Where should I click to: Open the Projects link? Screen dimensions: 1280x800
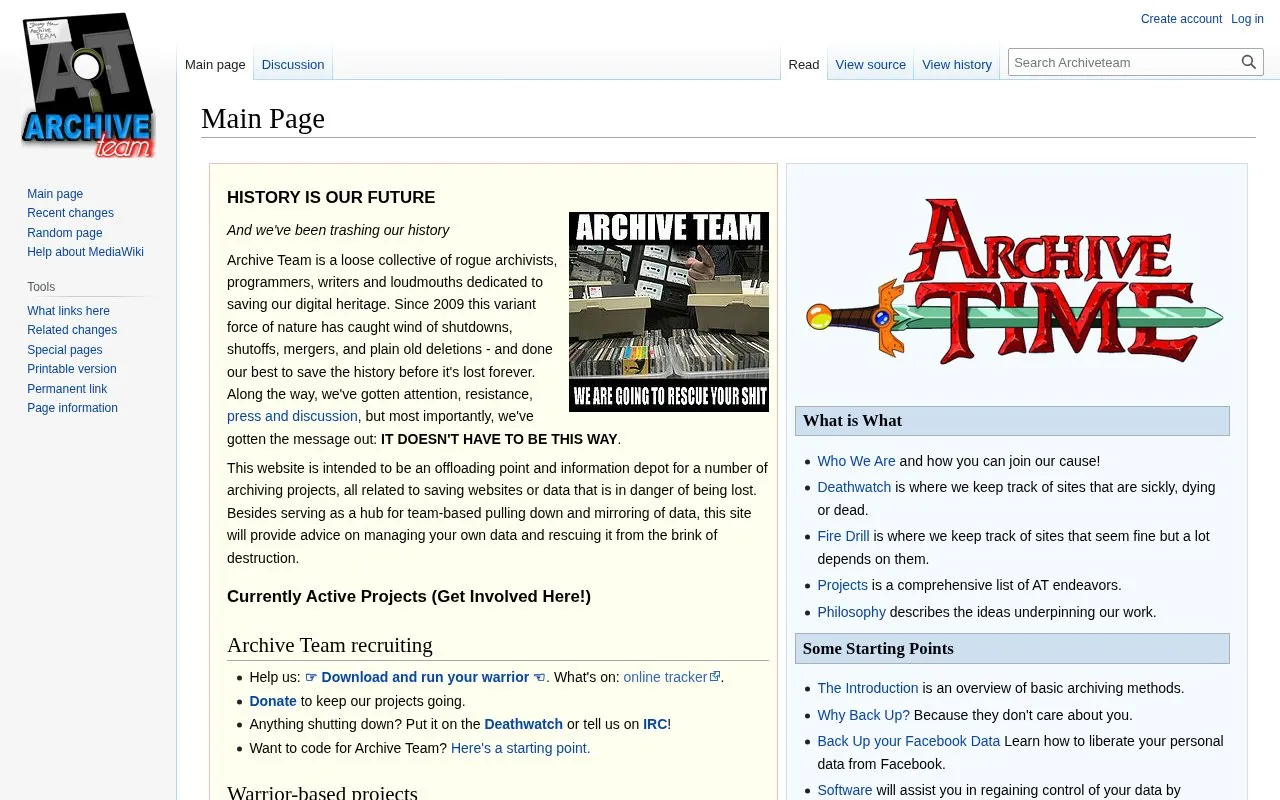(x=842, y=585)
